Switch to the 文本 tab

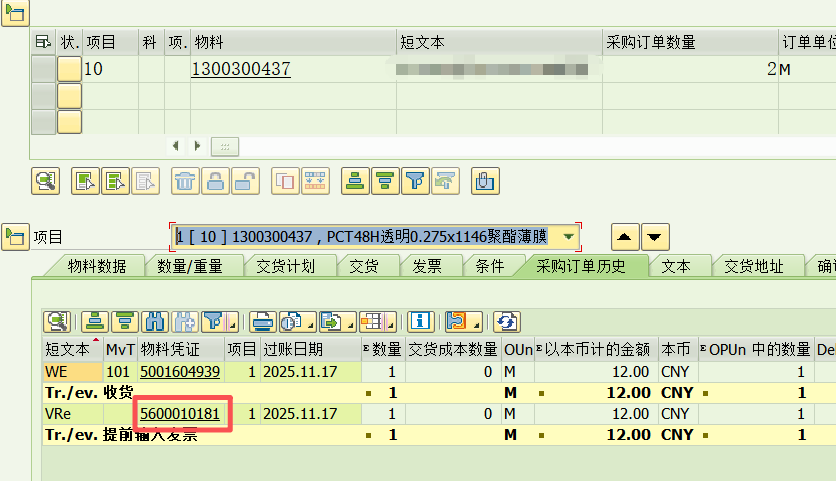pyautogui.click(x=676, y=266)
